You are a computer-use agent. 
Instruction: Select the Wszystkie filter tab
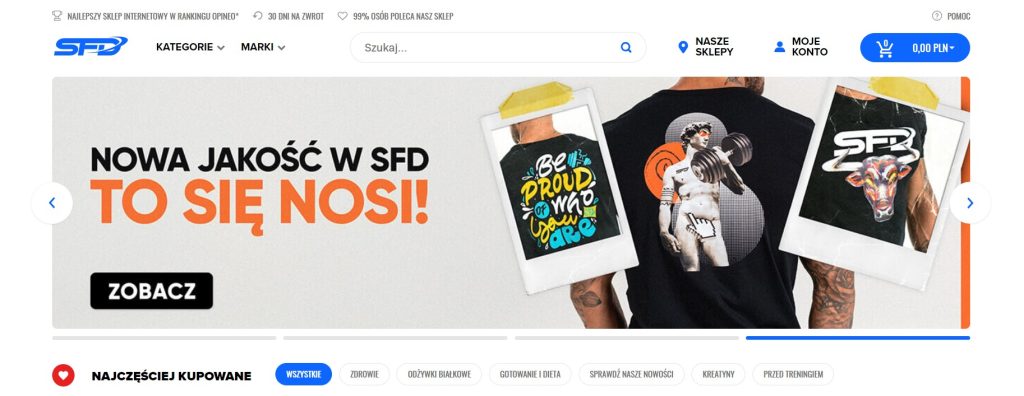(x=304, y=374)
